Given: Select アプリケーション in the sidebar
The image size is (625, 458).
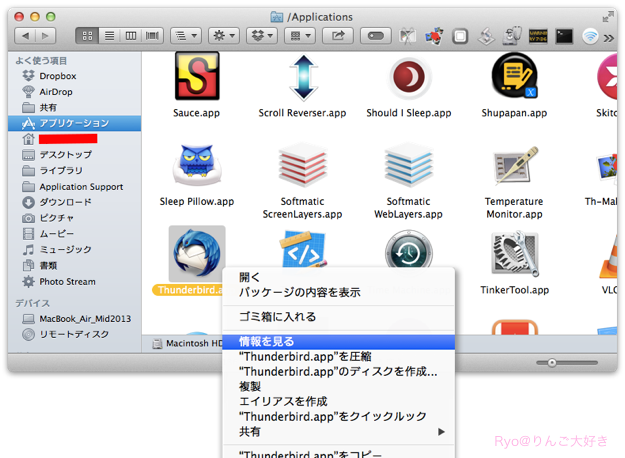Looking at the screenshot, I should coord(74,123).
